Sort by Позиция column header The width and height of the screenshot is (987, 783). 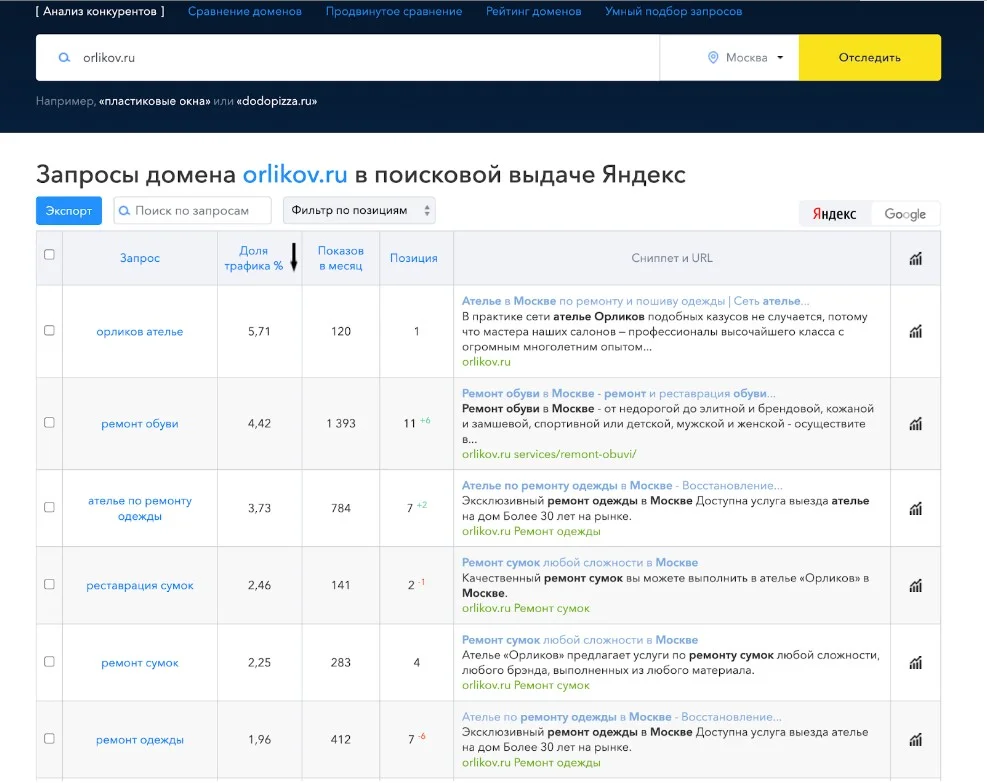pos(414,258)
